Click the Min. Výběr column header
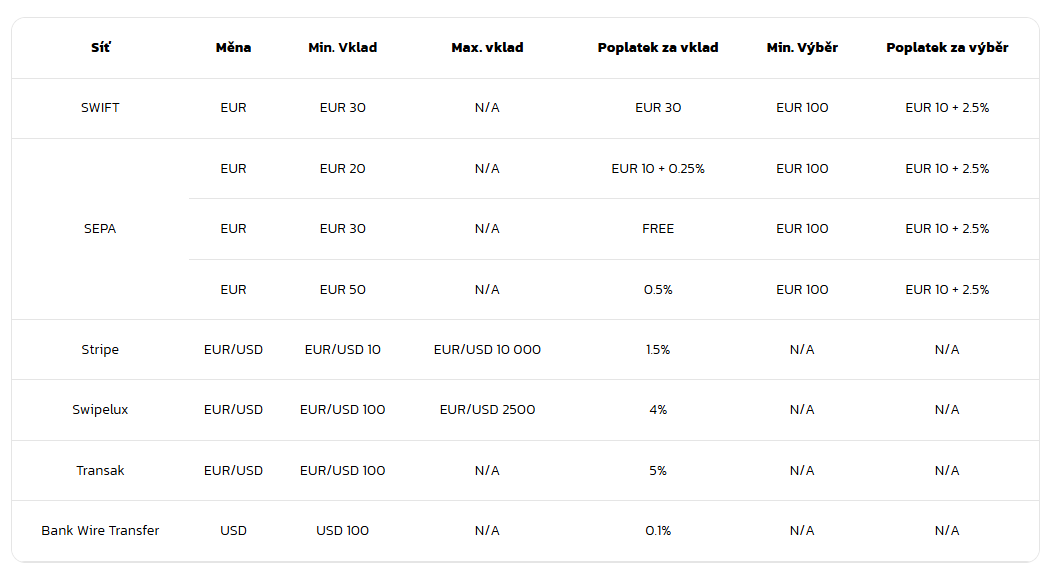 [x=802, y=48]
